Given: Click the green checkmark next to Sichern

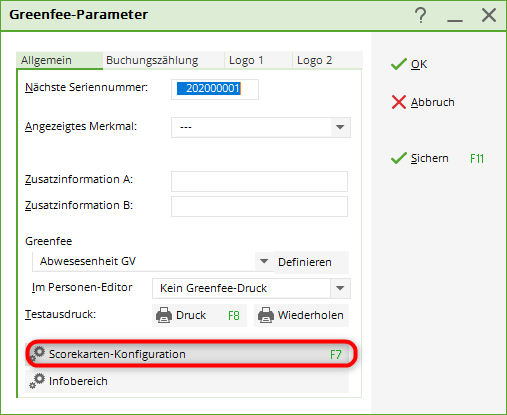Looking at the screenshot, I should (399, 158).
